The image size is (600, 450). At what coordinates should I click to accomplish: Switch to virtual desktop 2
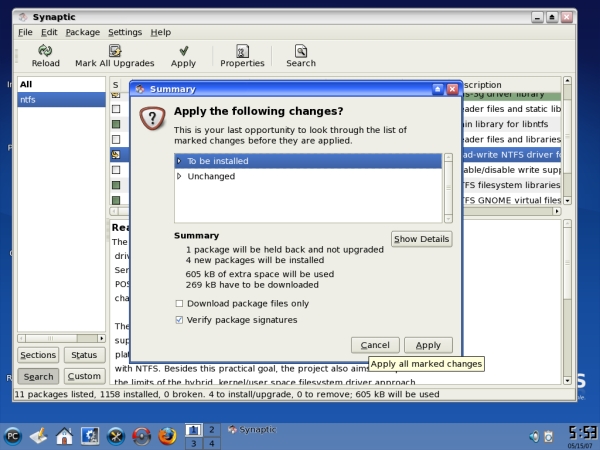[x=212, y=430]
